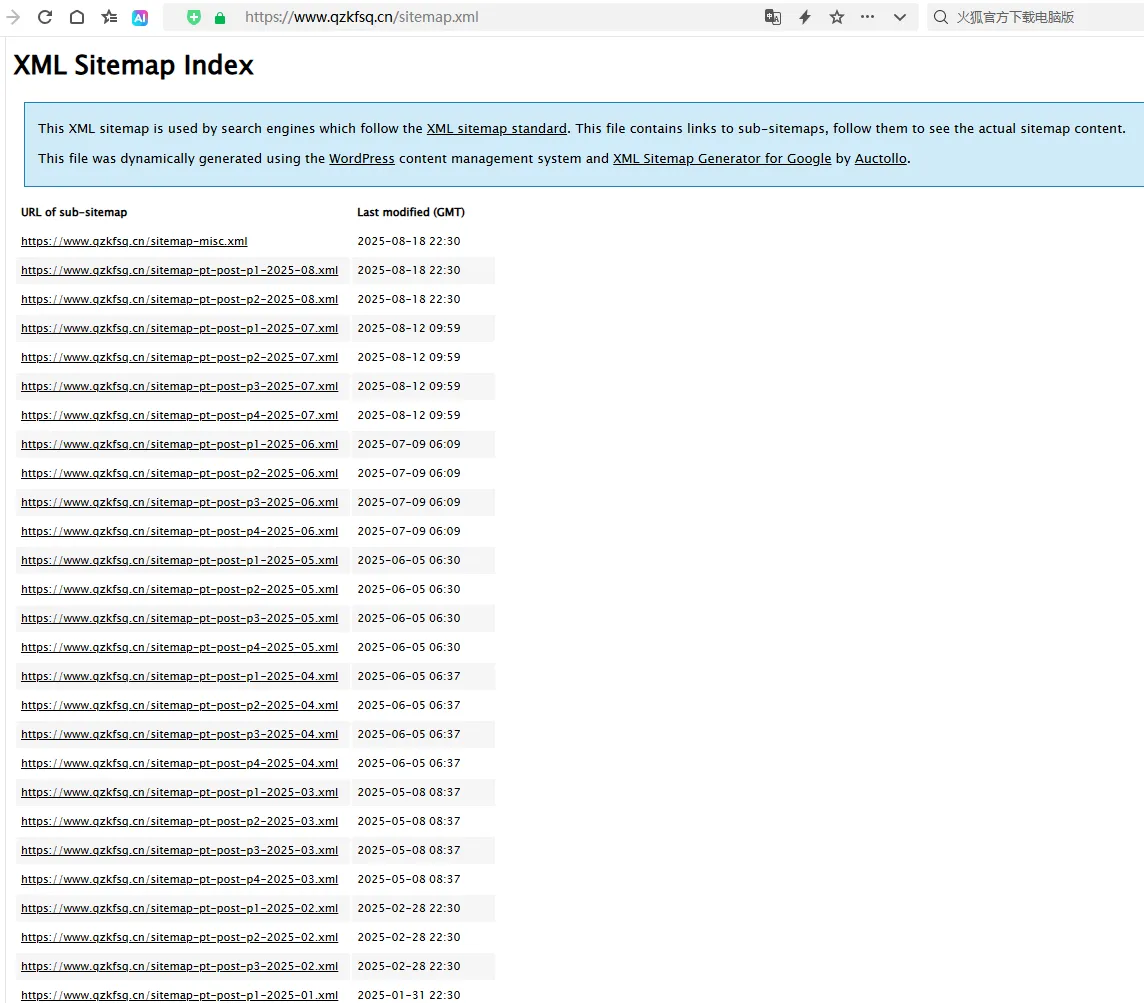
Task: Bookmark this page with the star icon
Action: [837, 17]
